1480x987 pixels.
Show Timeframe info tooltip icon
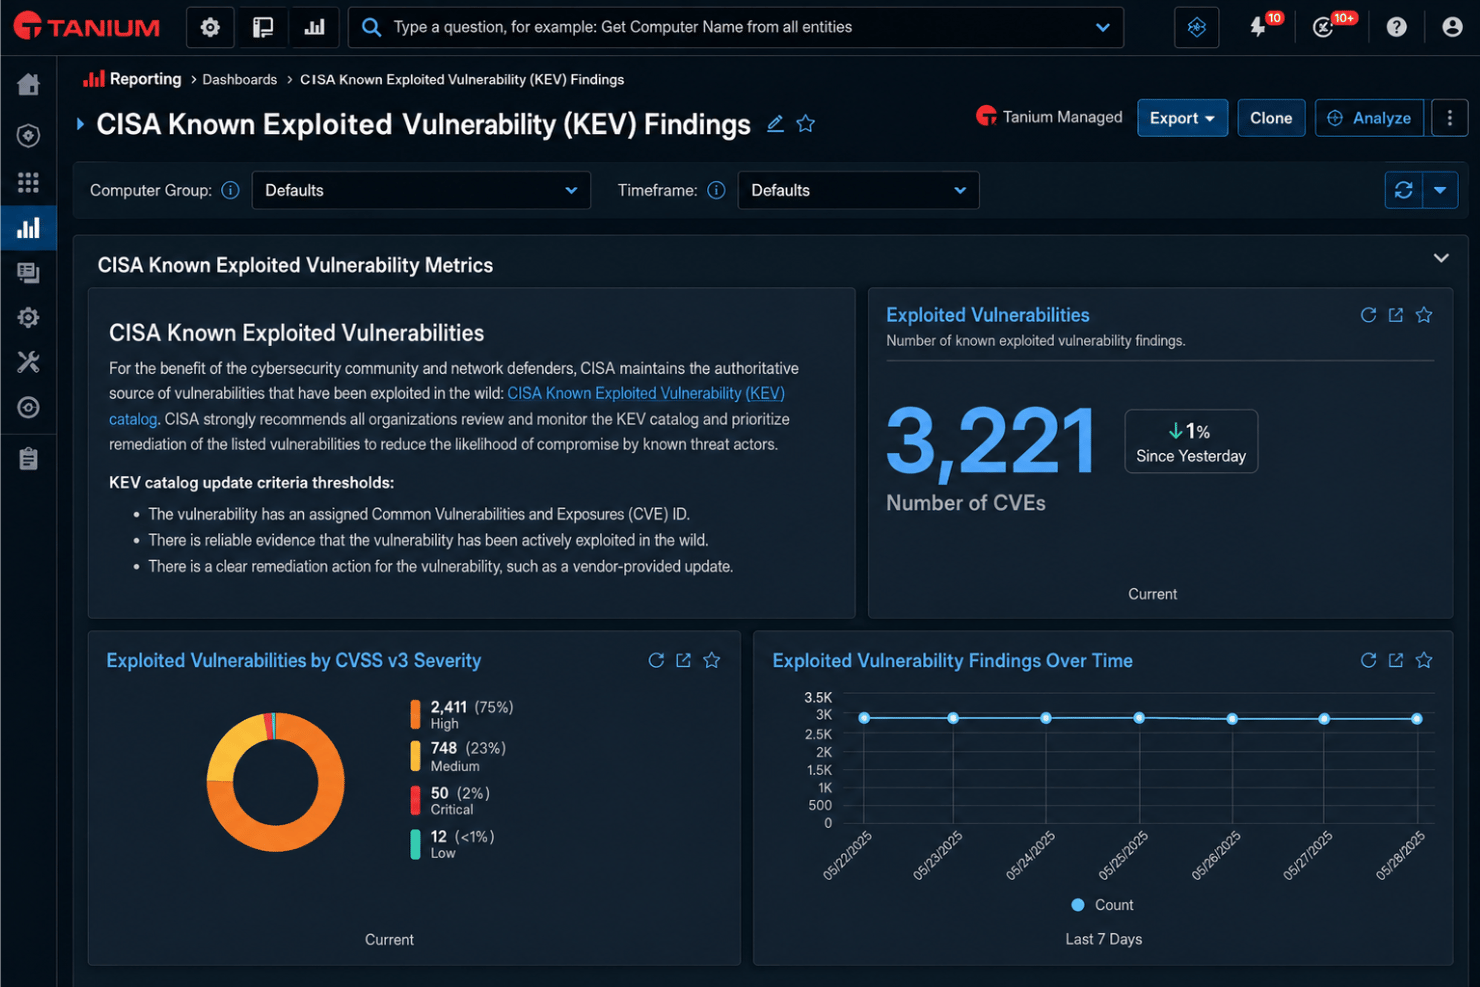pos(716,190)
